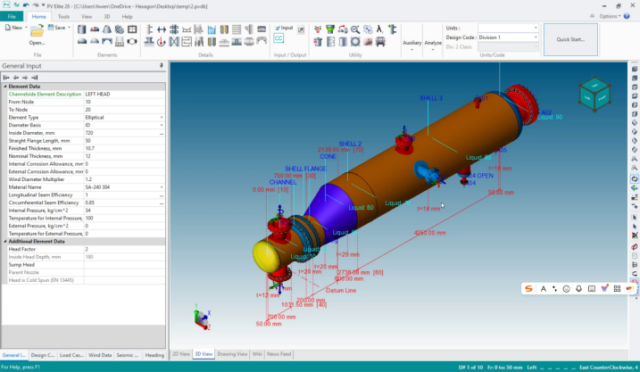This screenshot has height=372, width=640.
Task: Click the magnifier zoom icon in Utility group
Action: (355, 29)
